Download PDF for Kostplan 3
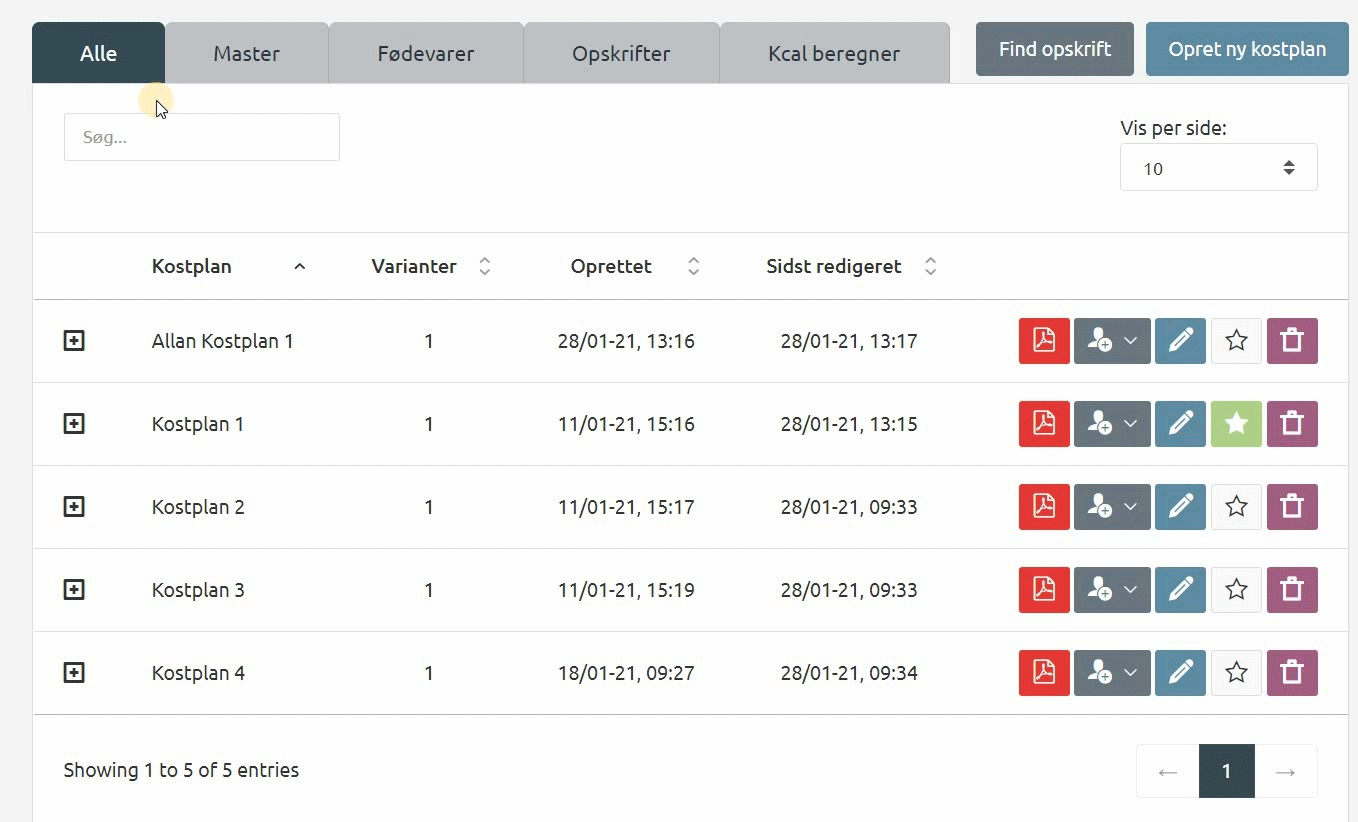 (x=1044, y=590)
